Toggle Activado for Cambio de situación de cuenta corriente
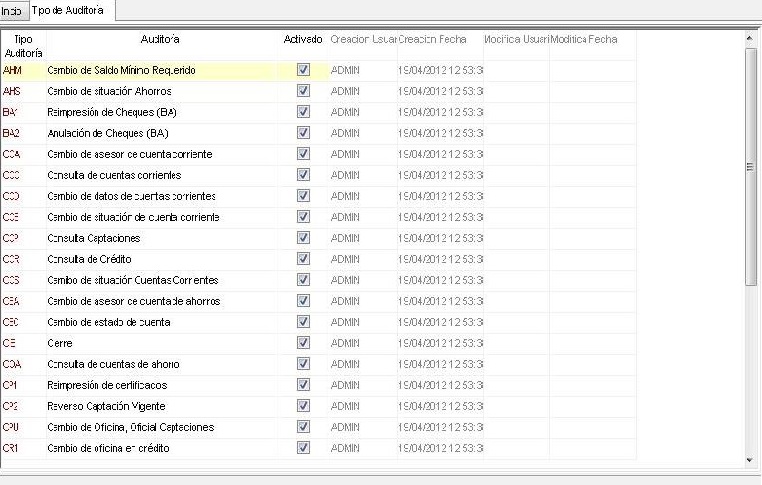This screenshot has width=762, height=485. point(303,217)
